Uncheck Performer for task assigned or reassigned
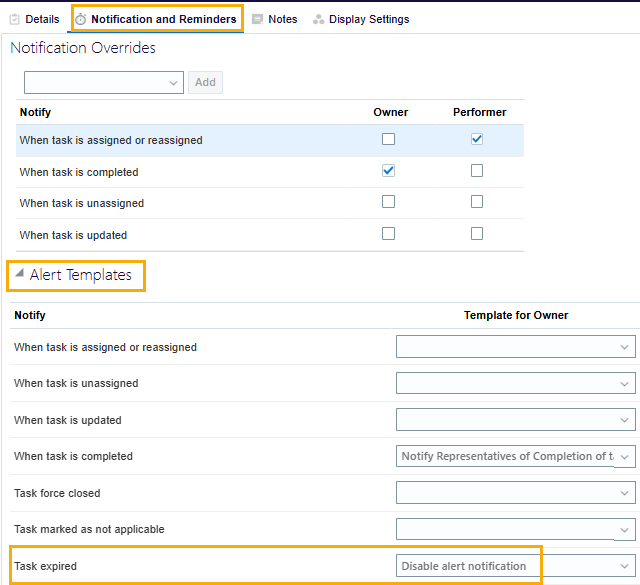 tap(477, 139)
